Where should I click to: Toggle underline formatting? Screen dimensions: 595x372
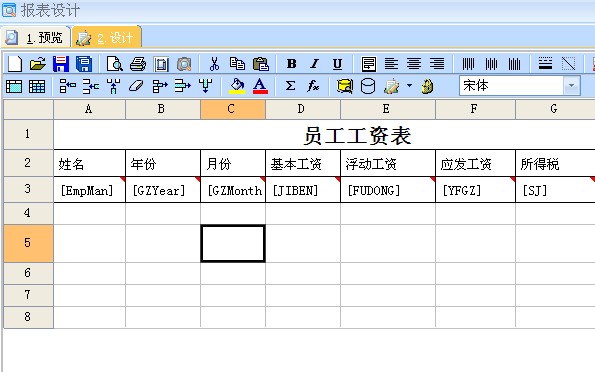click(x=337, y=64)
